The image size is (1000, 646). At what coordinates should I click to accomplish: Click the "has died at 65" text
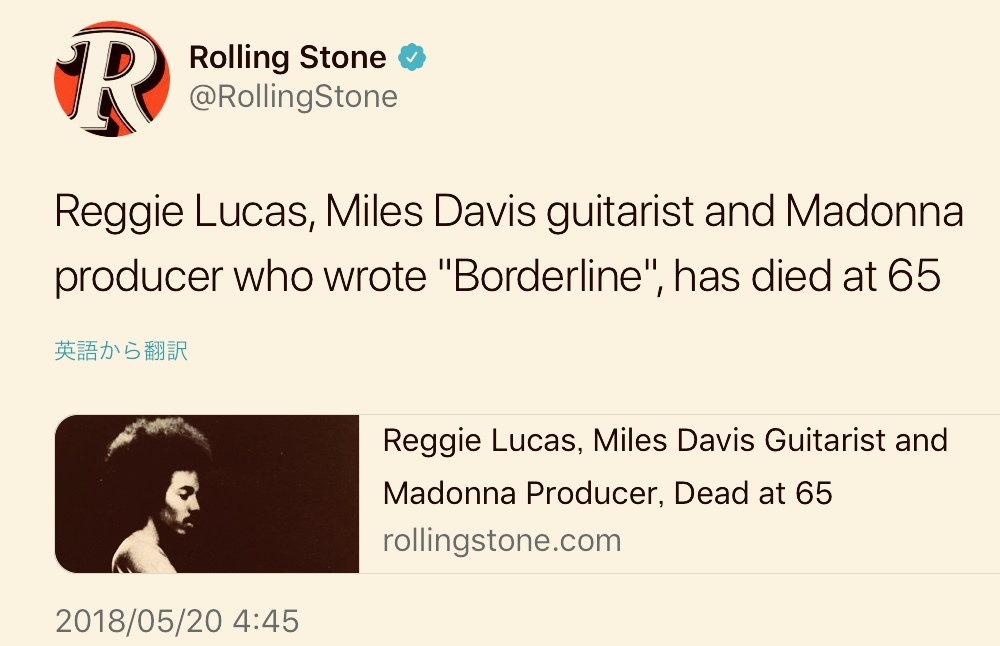pos(807,277)
